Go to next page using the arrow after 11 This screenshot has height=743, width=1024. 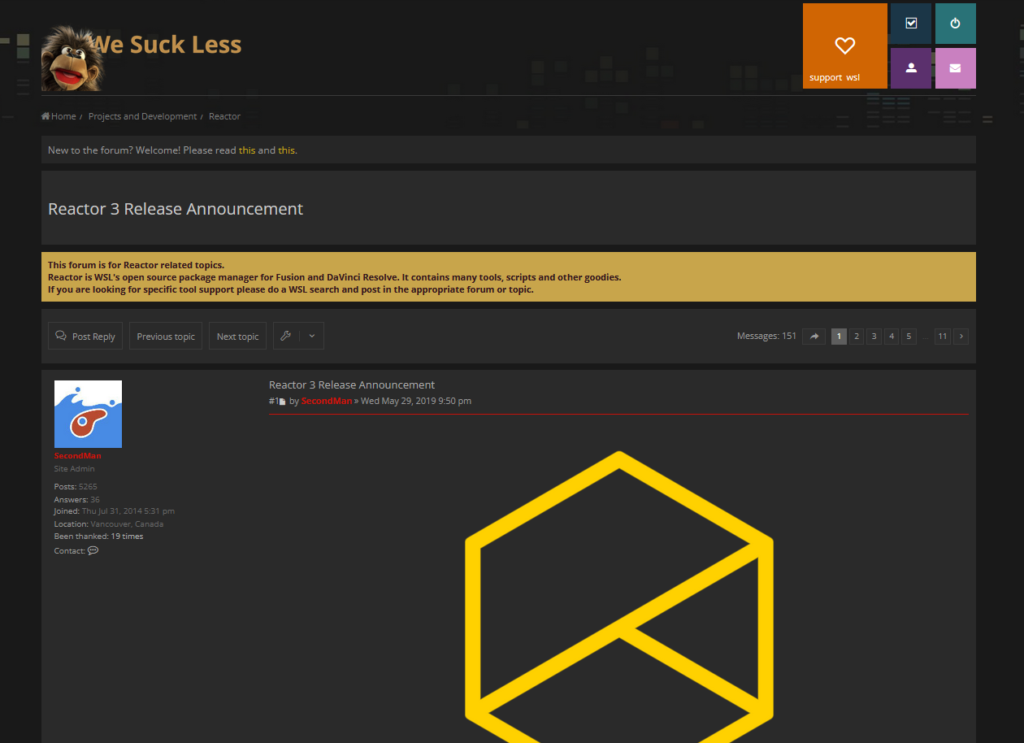[x=961, y=336]
